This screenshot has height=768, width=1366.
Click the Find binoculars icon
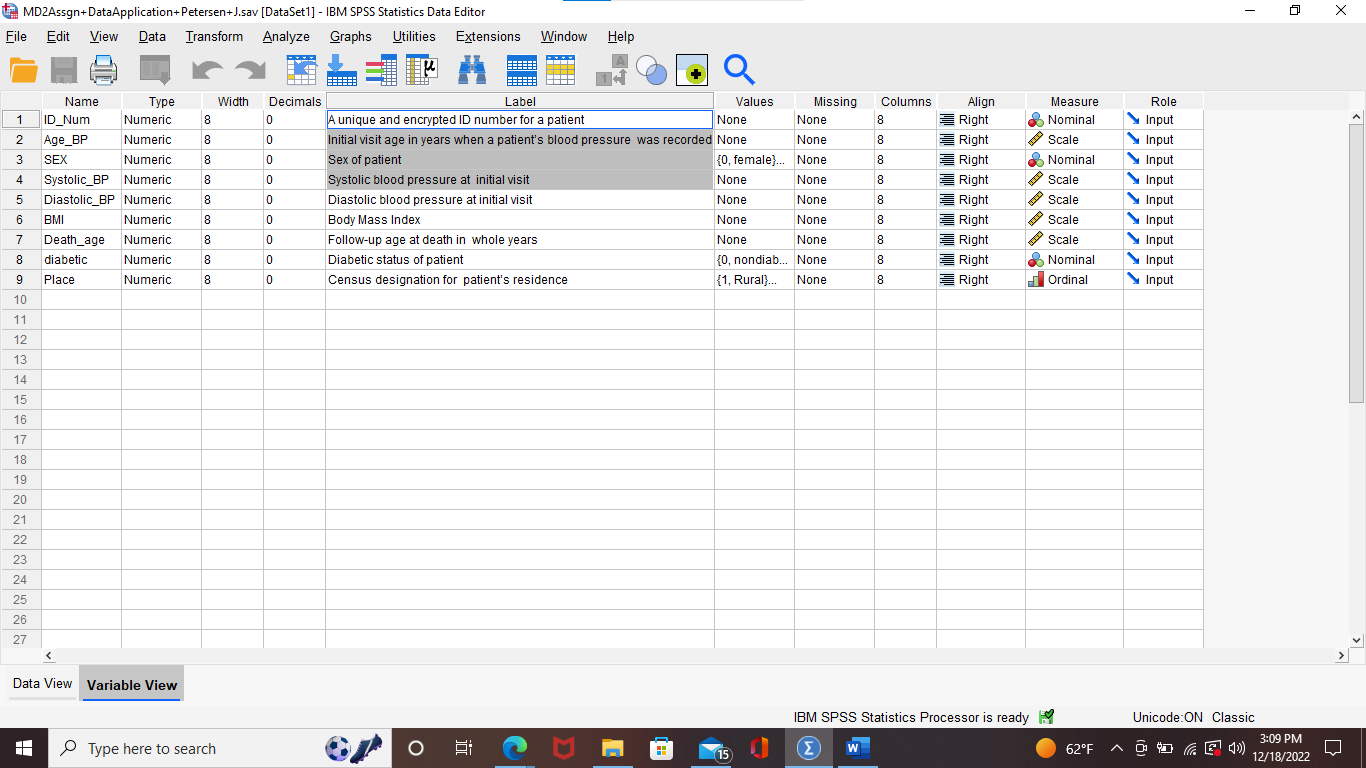[471, 70]
